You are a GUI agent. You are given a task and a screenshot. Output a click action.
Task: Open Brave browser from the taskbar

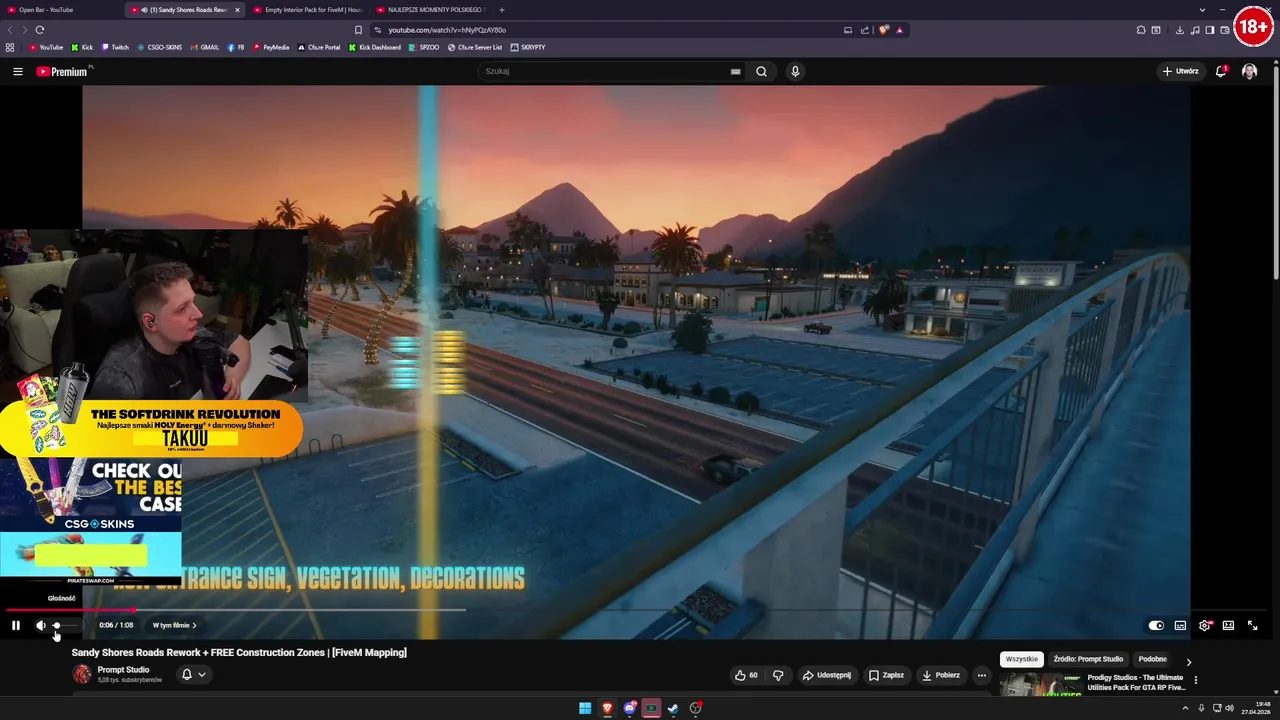tap(607, 708)
